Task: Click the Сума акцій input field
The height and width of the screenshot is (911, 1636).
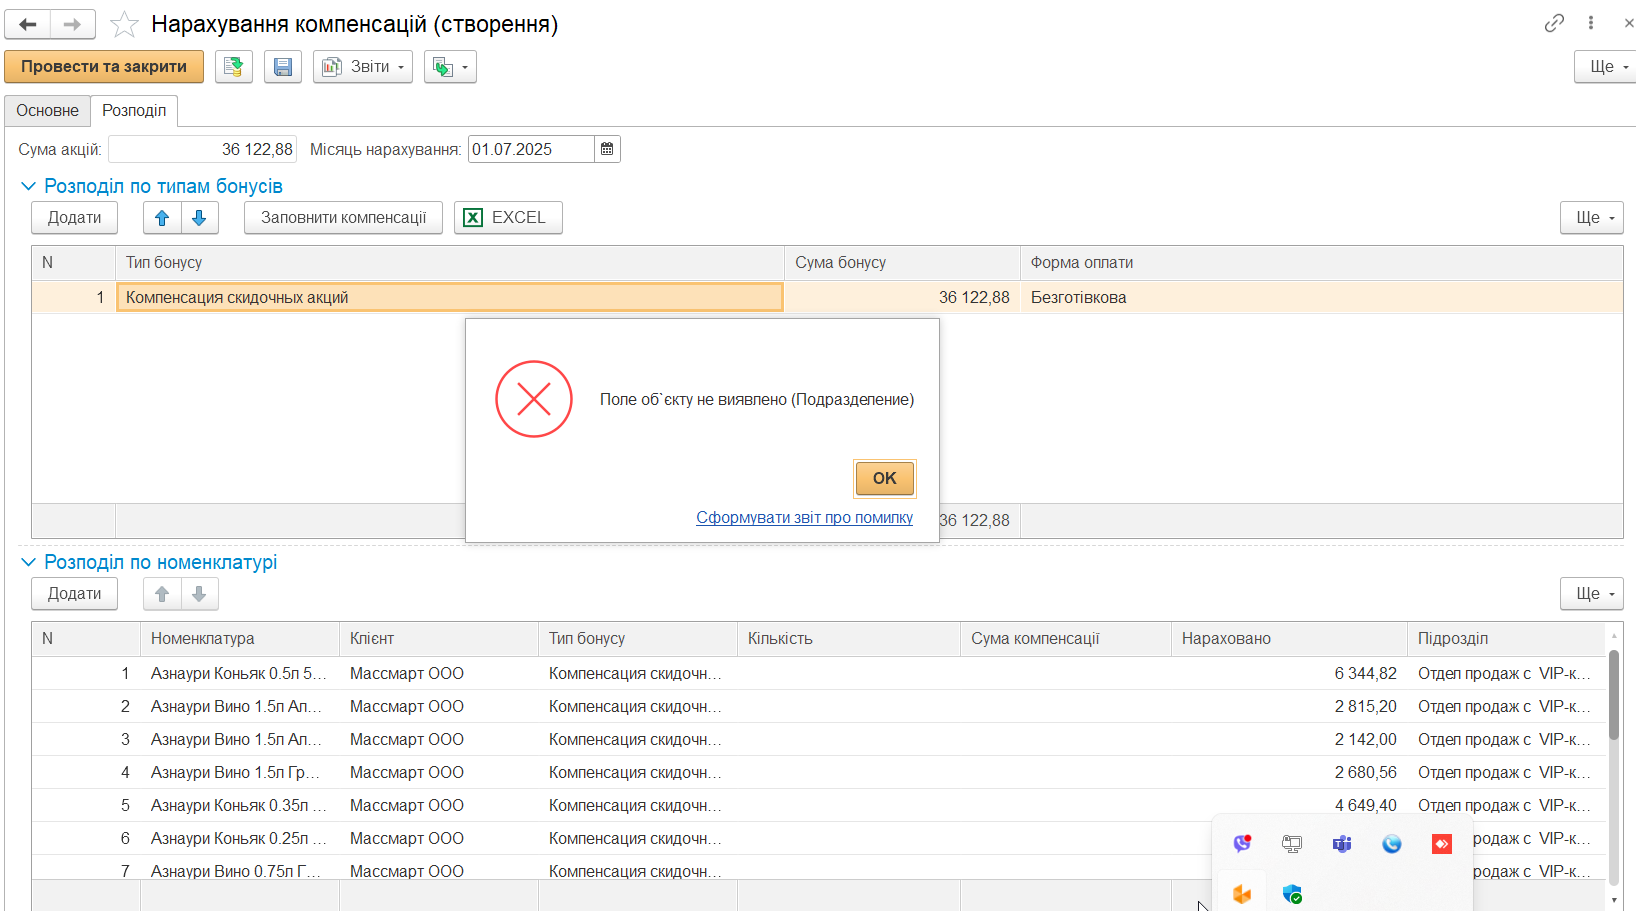Action: [x=203, y=150]
